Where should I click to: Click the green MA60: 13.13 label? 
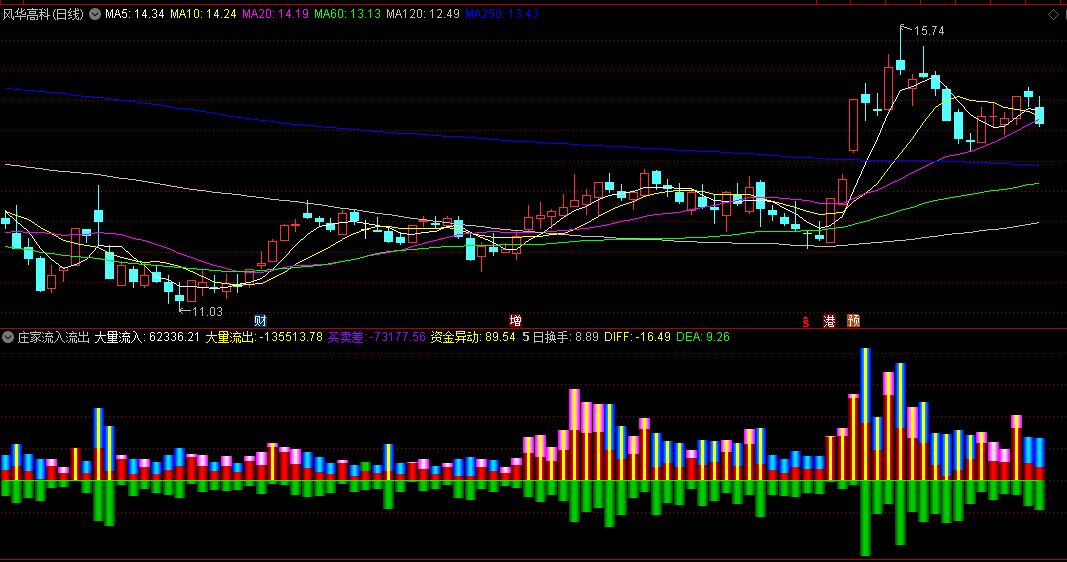pos(348,14)
